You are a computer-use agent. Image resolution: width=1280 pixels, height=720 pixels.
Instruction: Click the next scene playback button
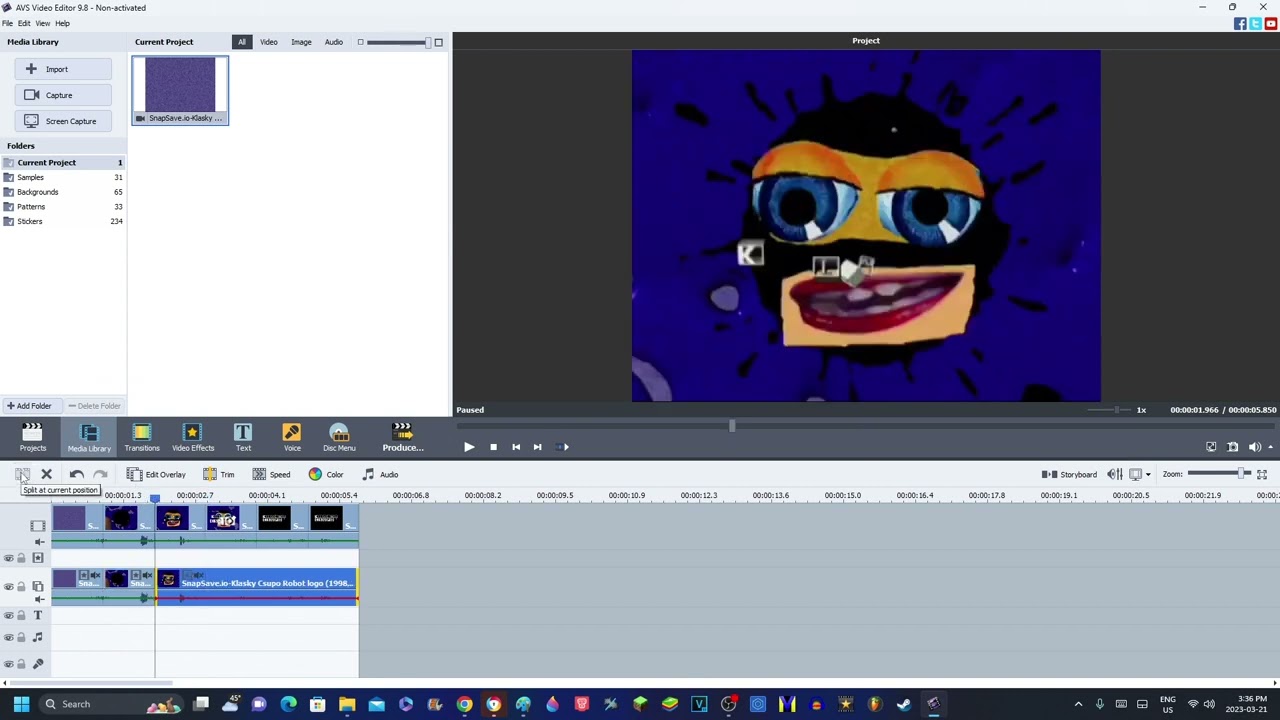click(562, 447)
